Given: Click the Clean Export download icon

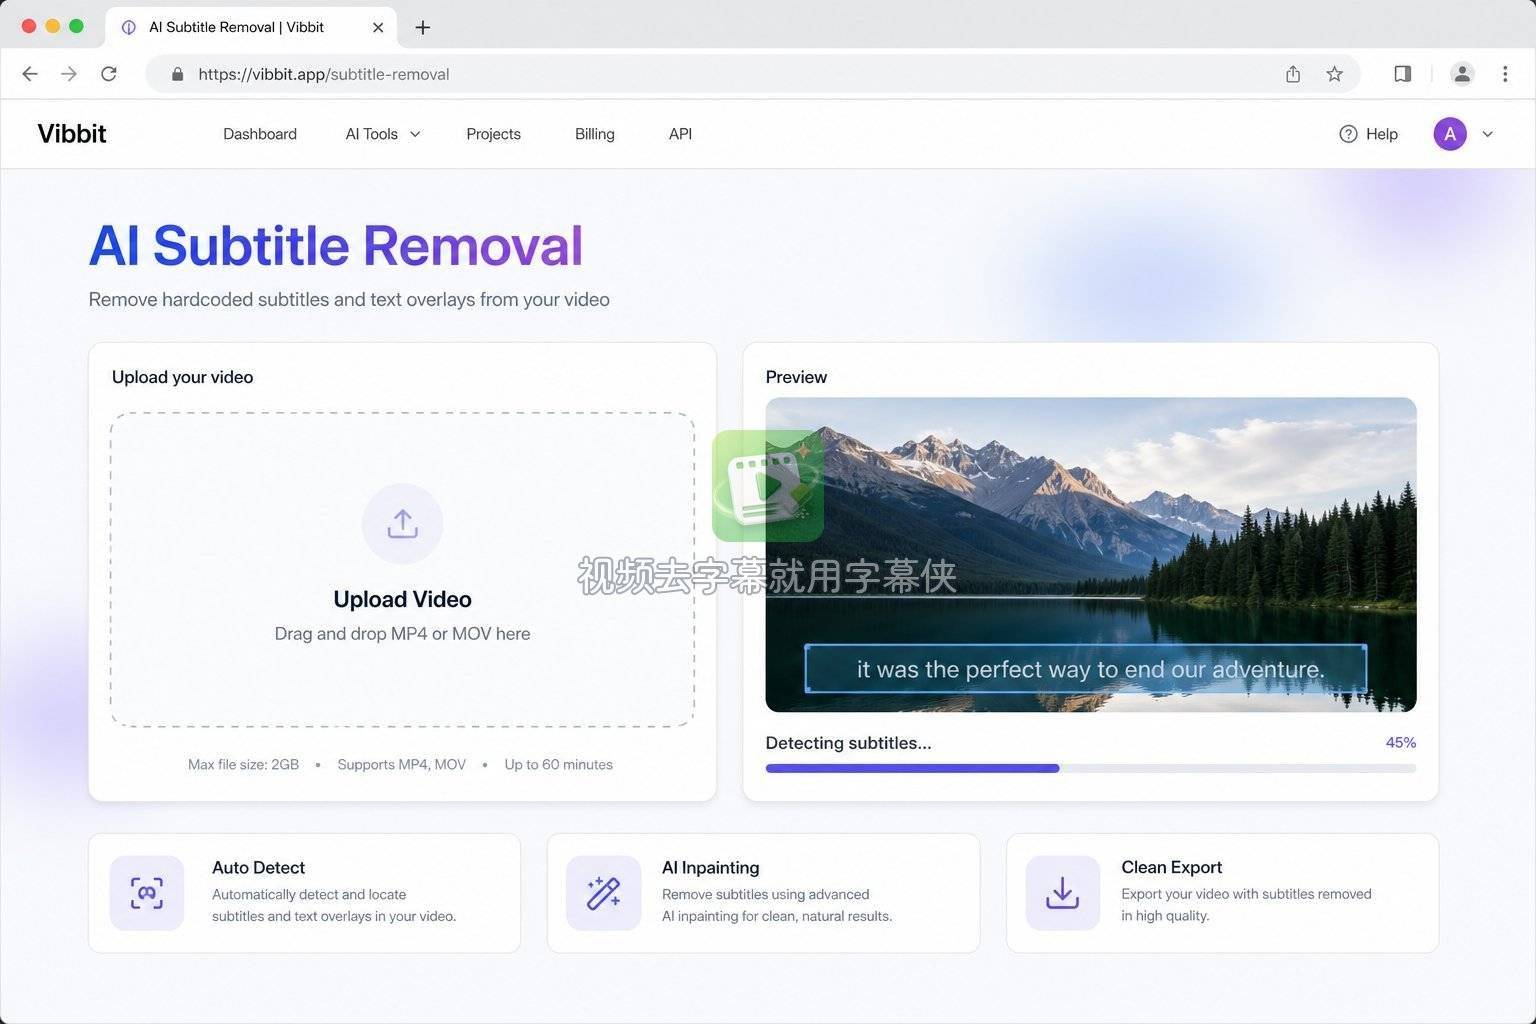Looking at the screenshot, I should (1062, 893).
